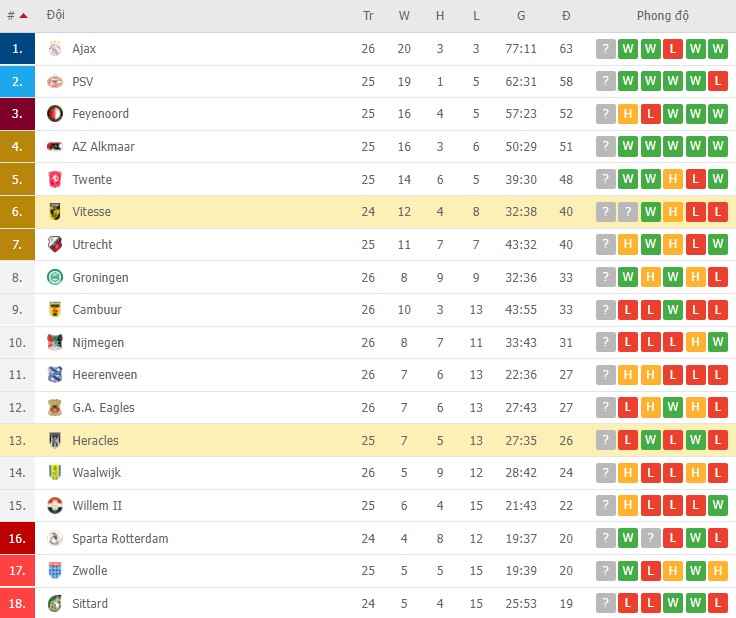Click the PSV team logo
Screen dimensions: 736x618
point(55,81)
